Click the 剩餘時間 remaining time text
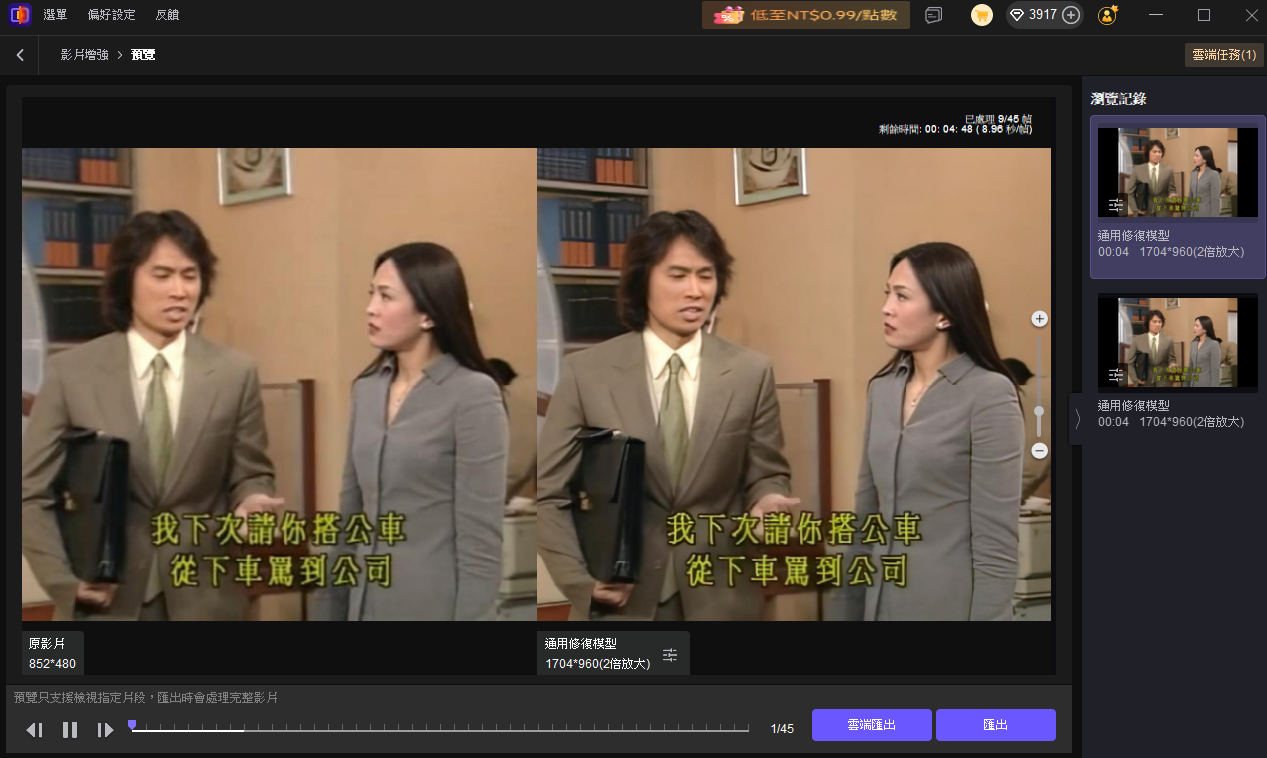This screenshot has height=758, width=1267. tap(955, 129)
